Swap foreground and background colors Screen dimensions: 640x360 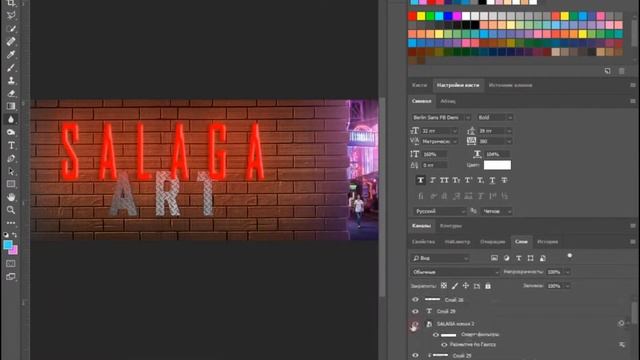coord(15,235)
